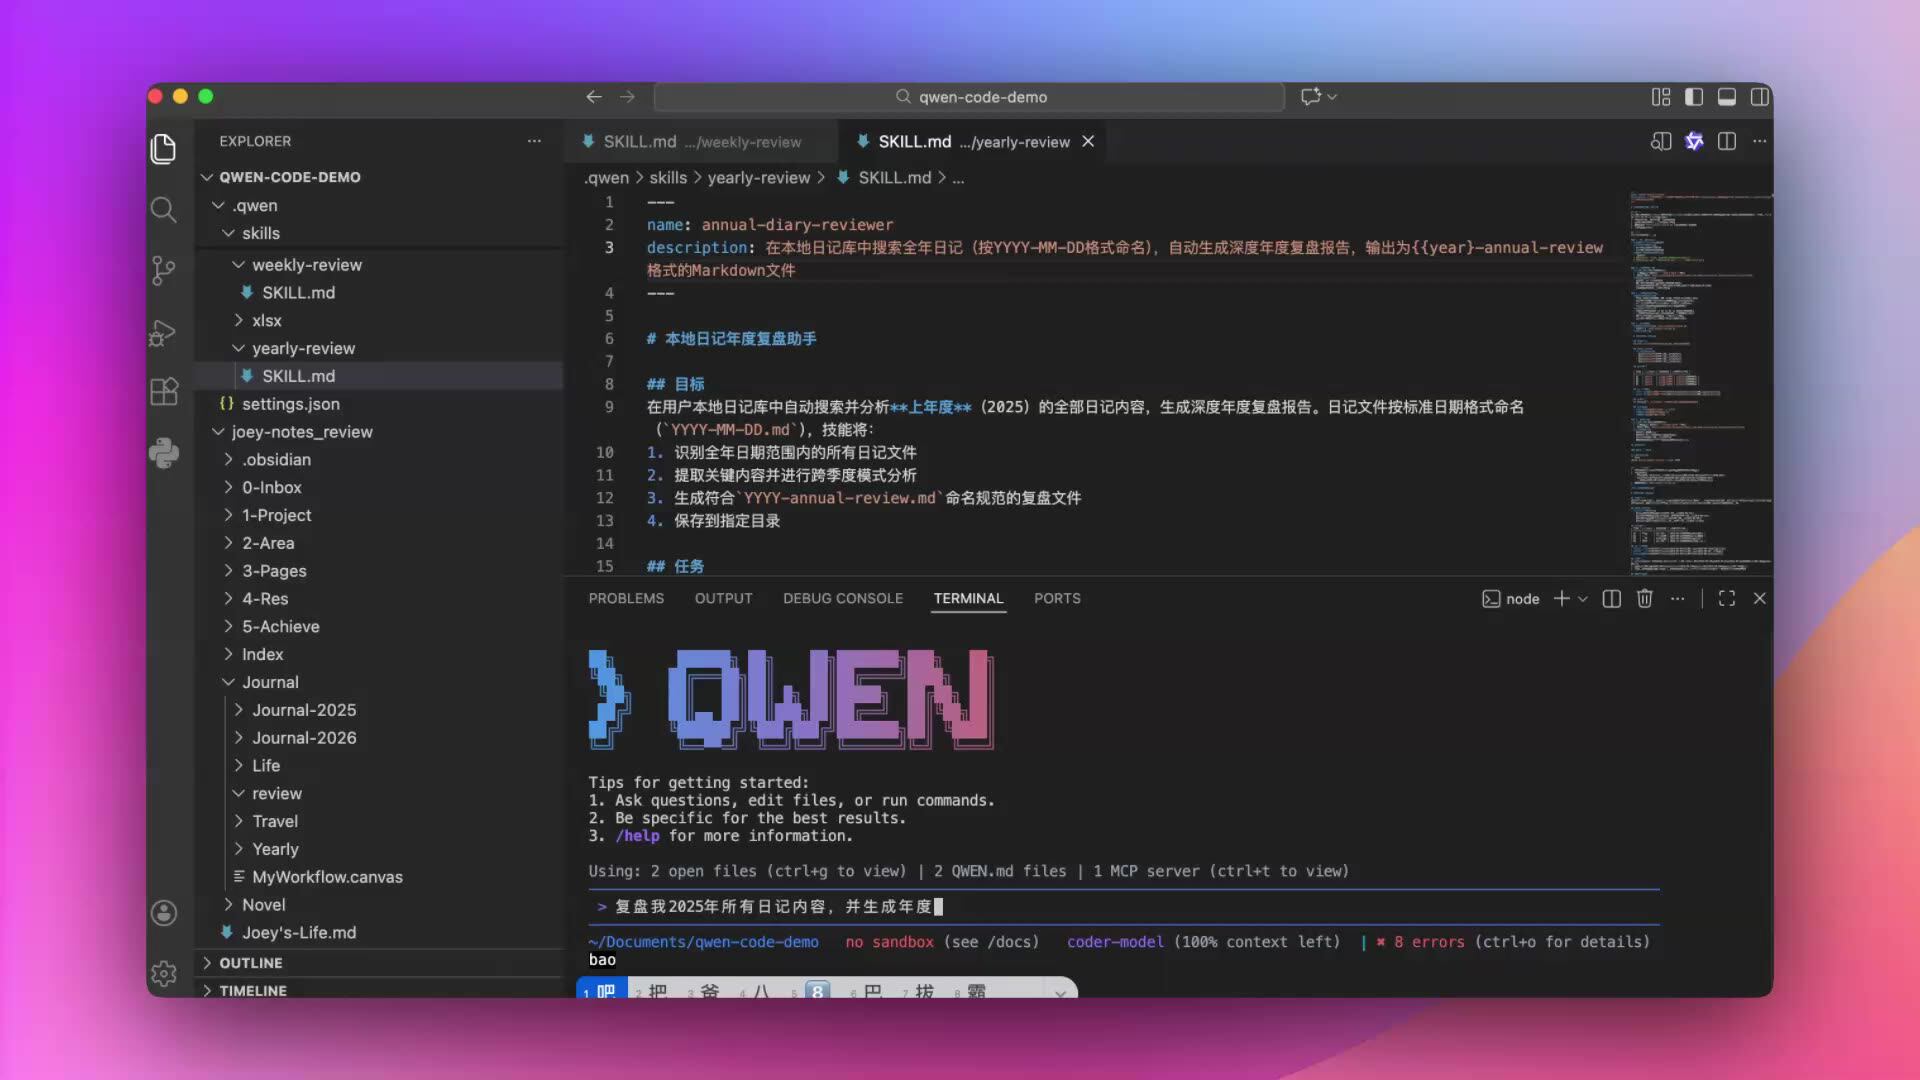
Task: Expand the Journal-2025 folder
Action: click(x=304, y=709)
